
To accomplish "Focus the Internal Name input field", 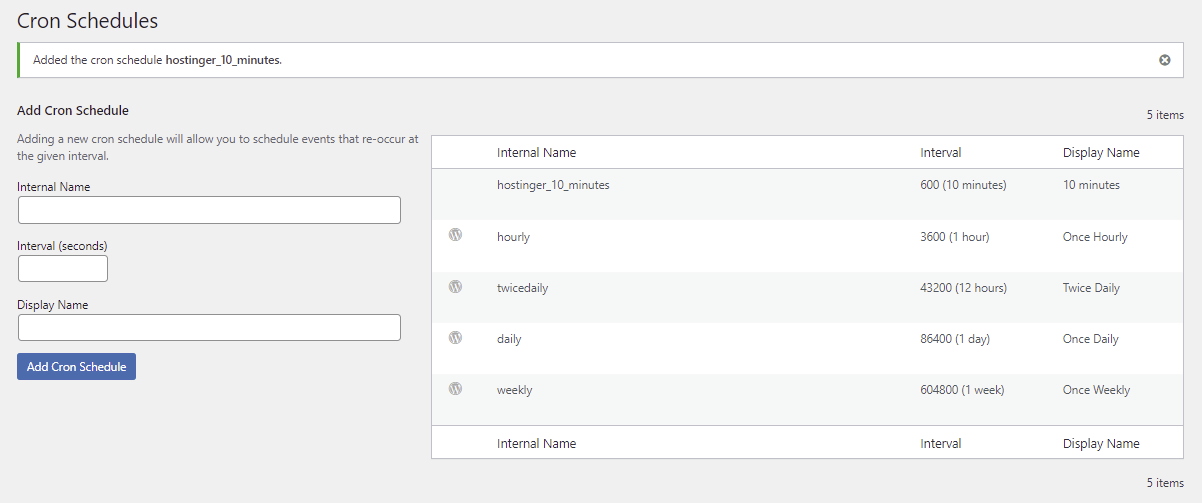I will pos(209,210).
